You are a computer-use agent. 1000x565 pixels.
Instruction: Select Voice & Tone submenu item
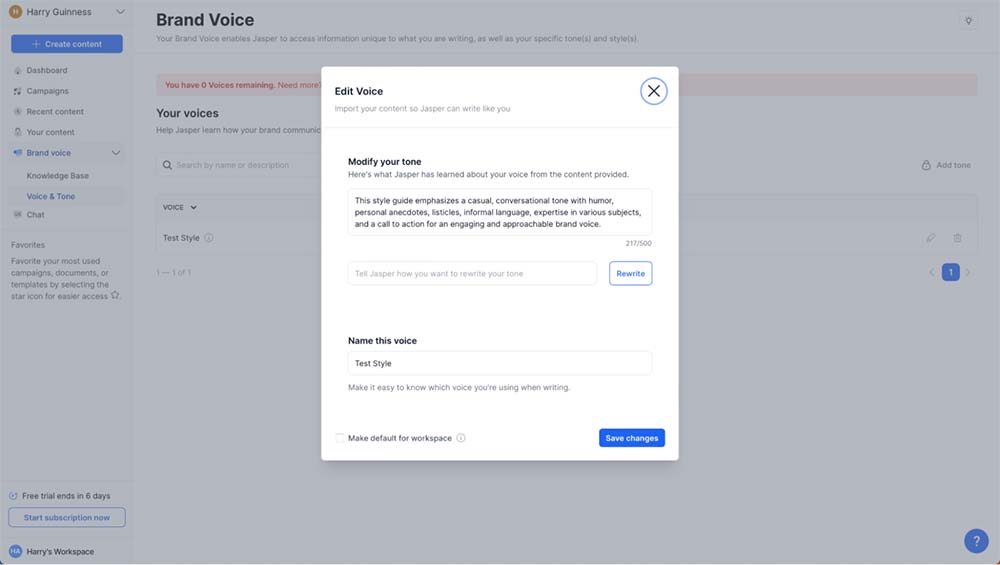click(x=50, y=196)
